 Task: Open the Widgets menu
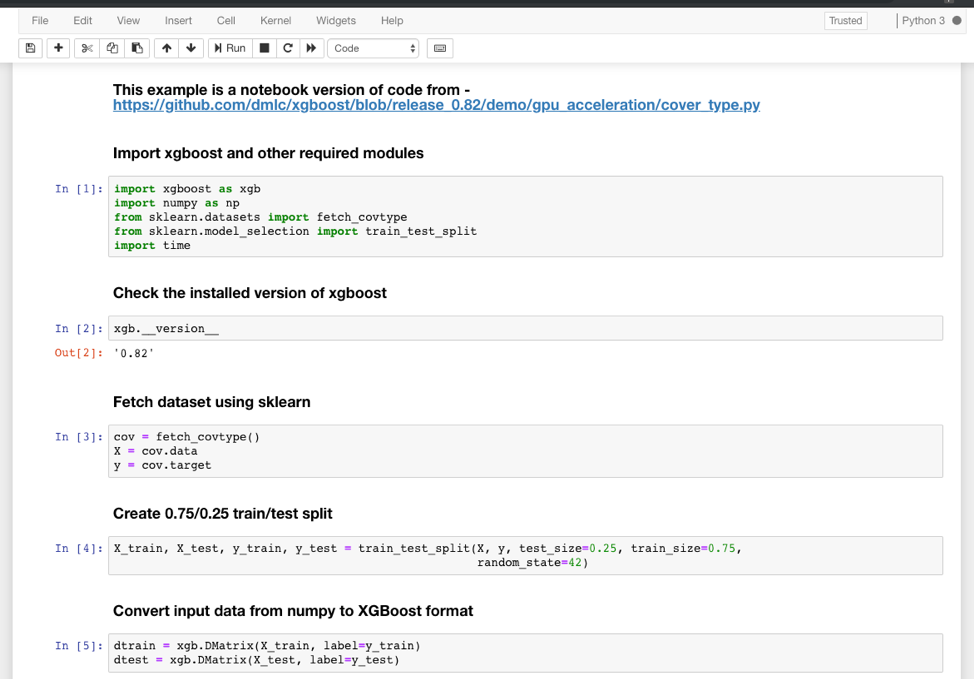click(336, 20)
